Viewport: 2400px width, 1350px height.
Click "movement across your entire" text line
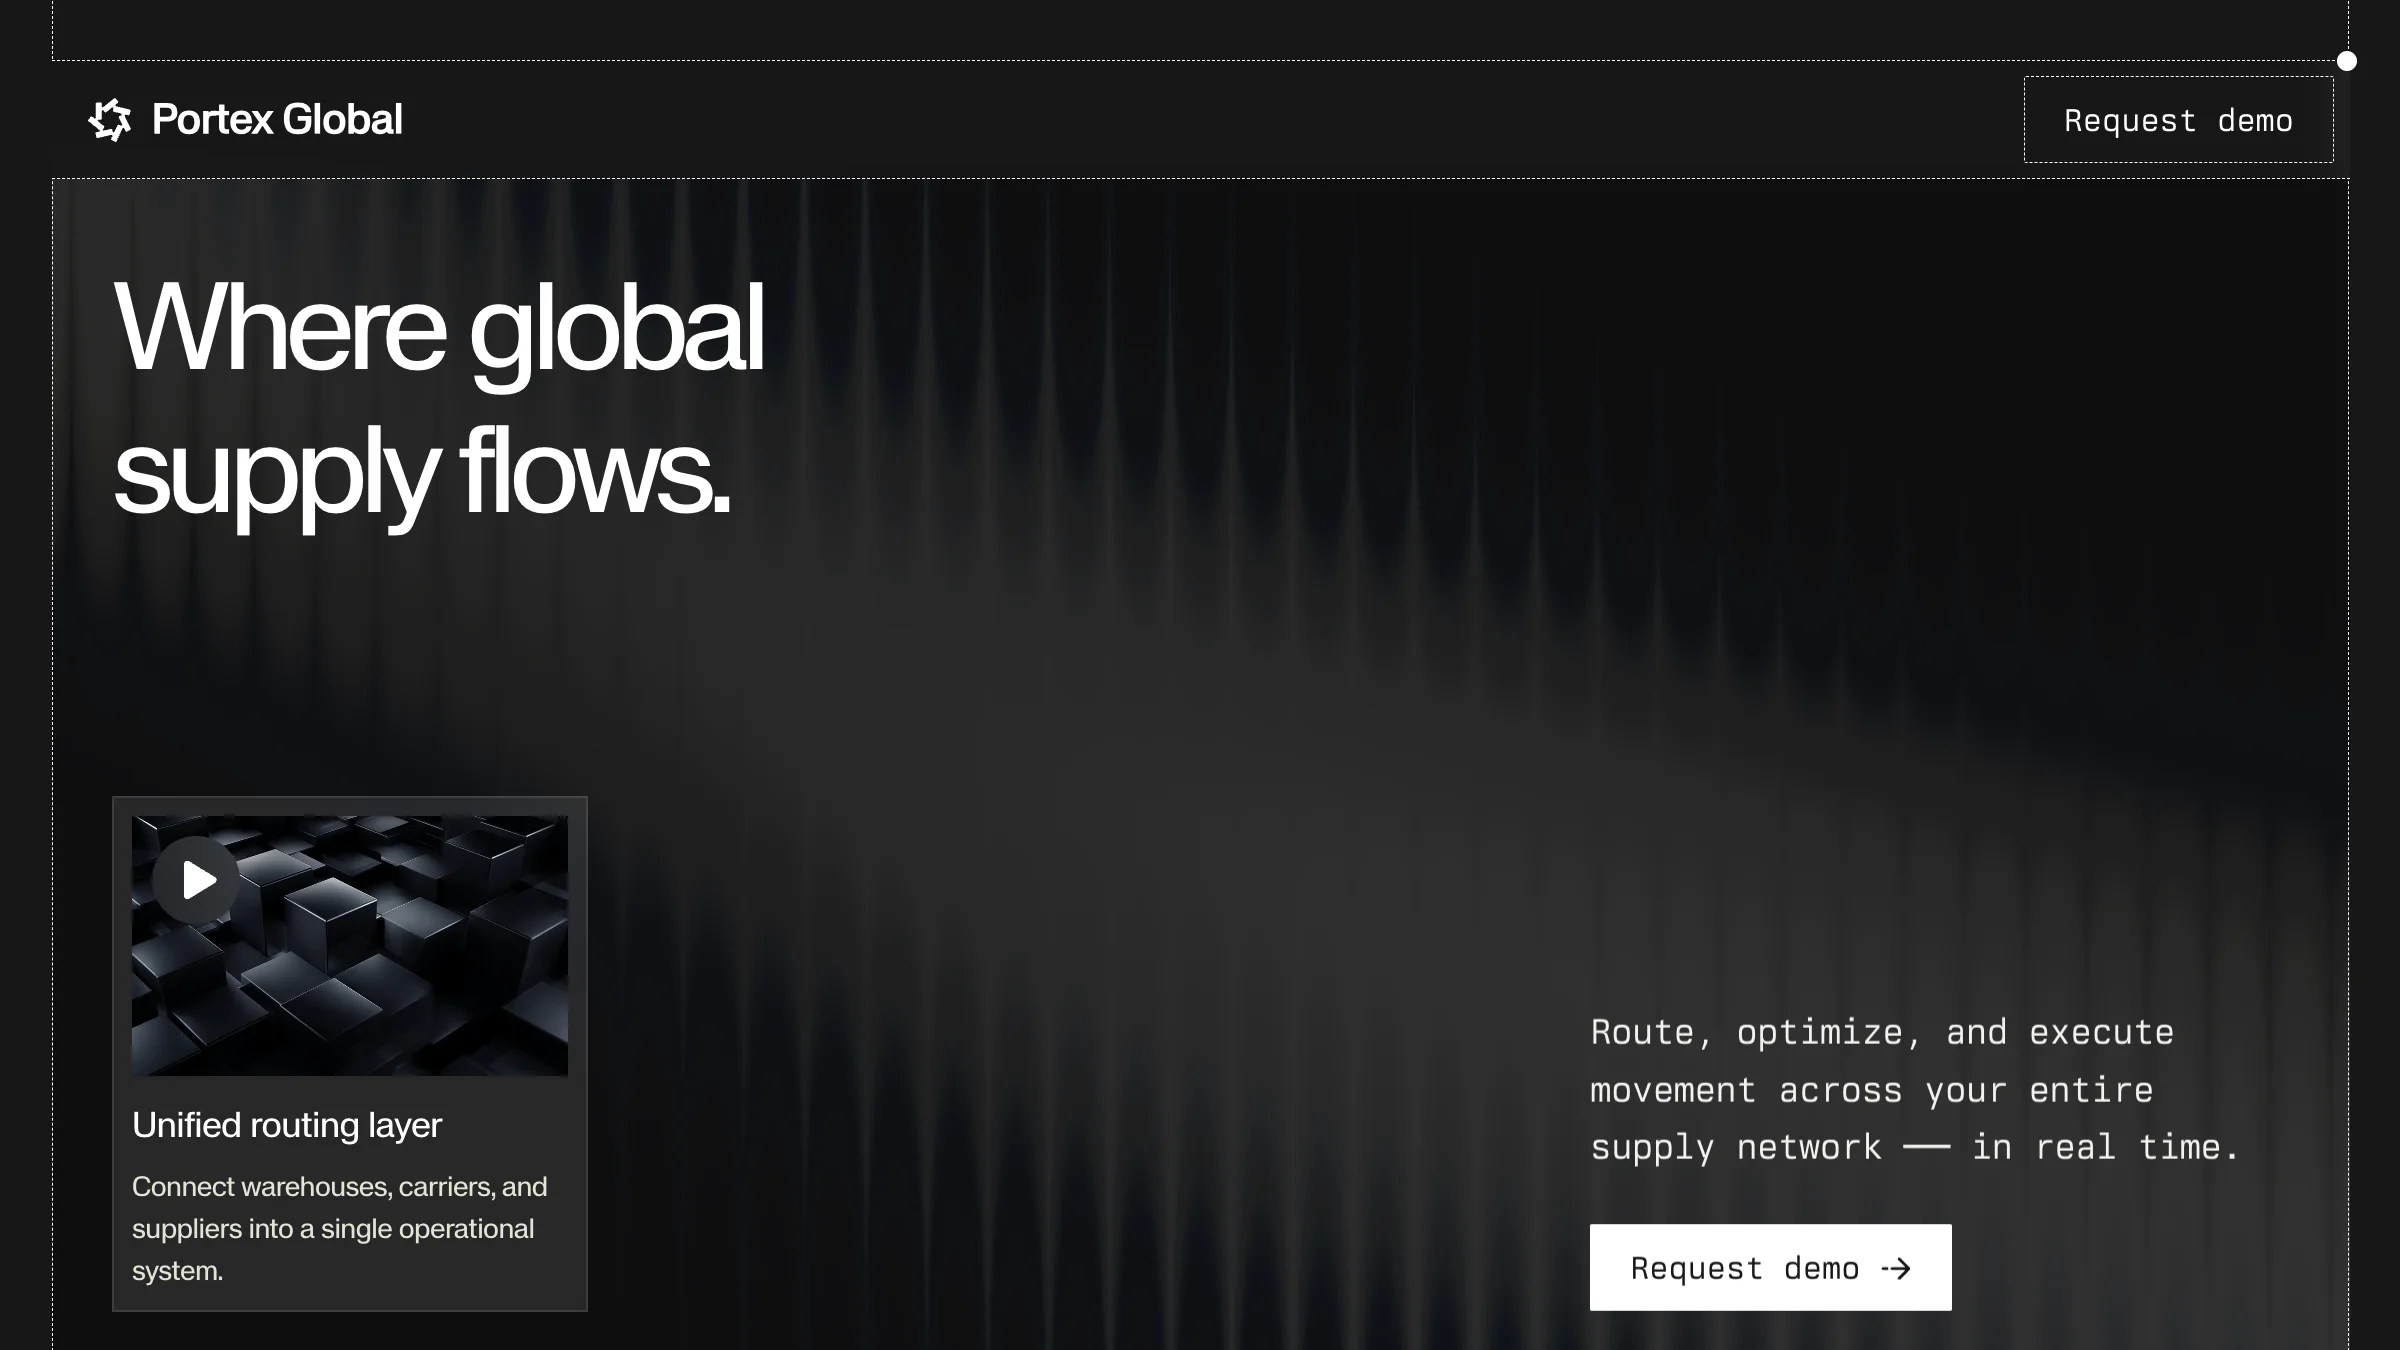pyautogui.click(x=1871, y=1090)
